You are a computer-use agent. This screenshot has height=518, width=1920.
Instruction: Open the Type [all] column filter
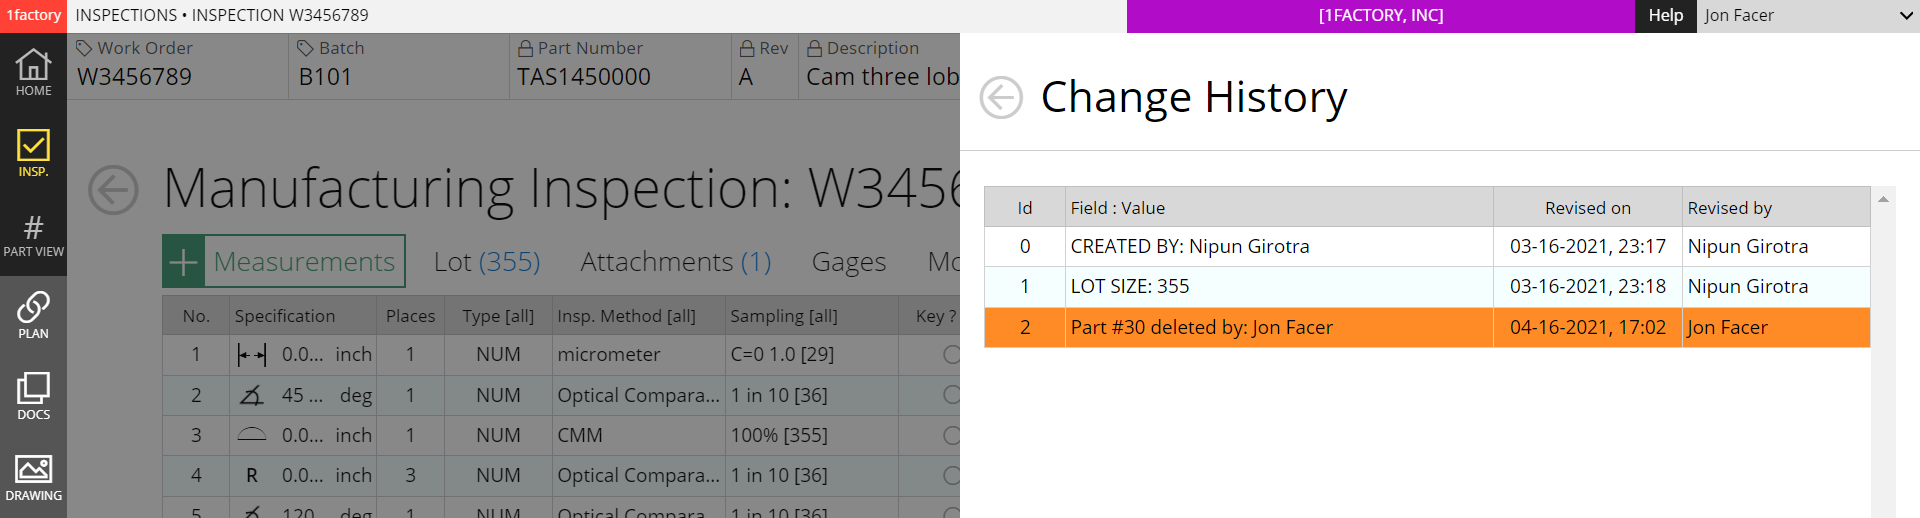coord(498,316)
